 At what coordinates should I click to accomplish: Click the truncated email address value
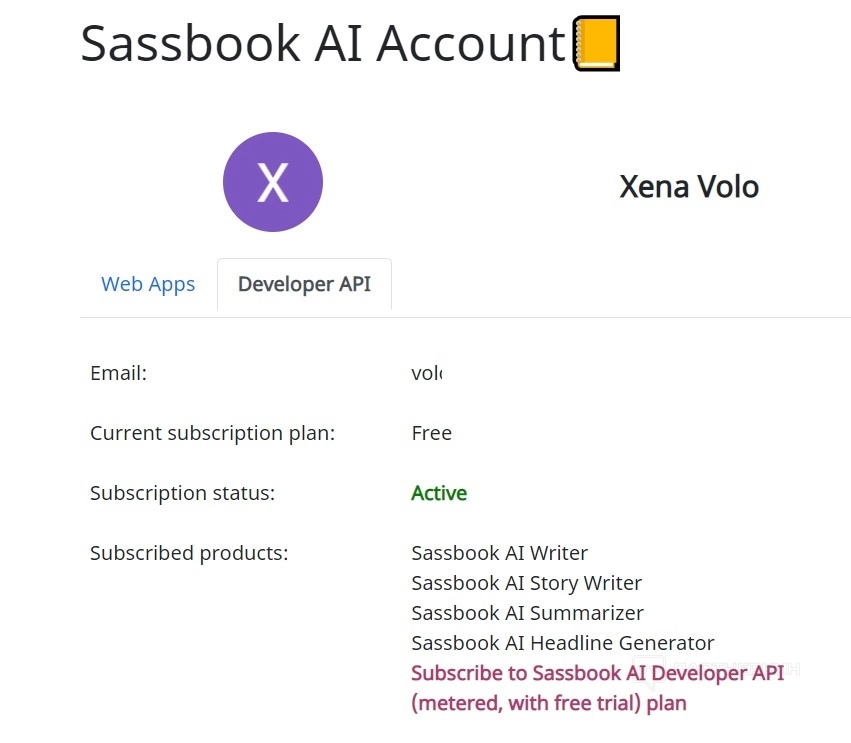point(427,374)
